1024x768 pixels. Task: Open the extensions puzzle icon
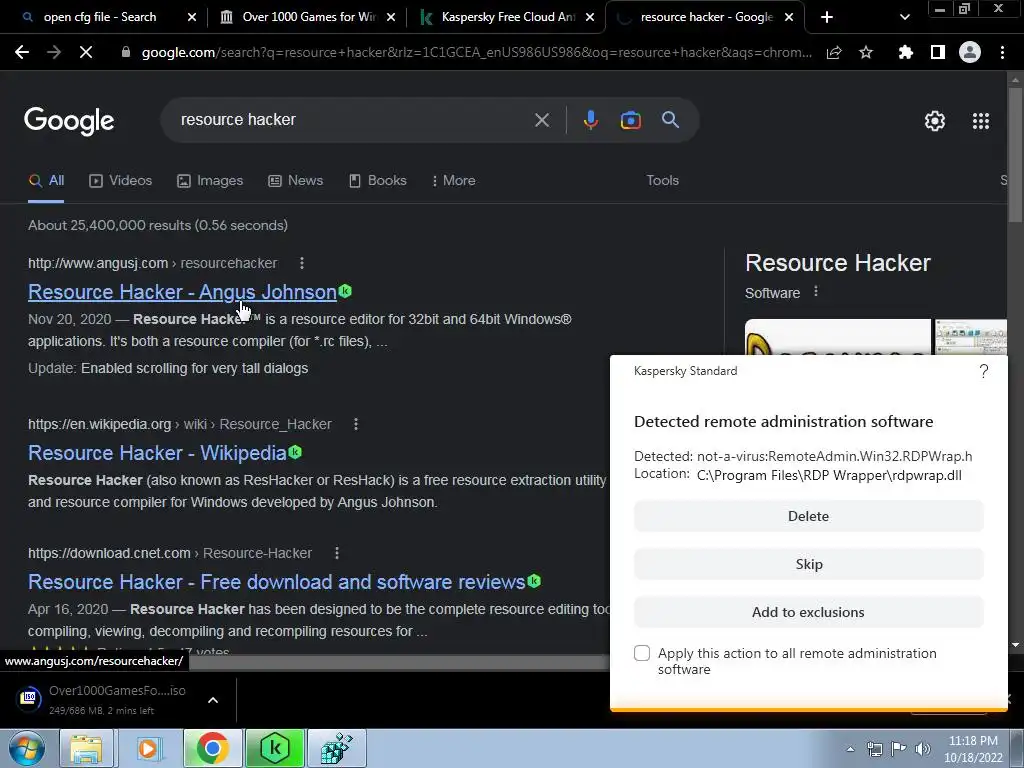[906, 52]
